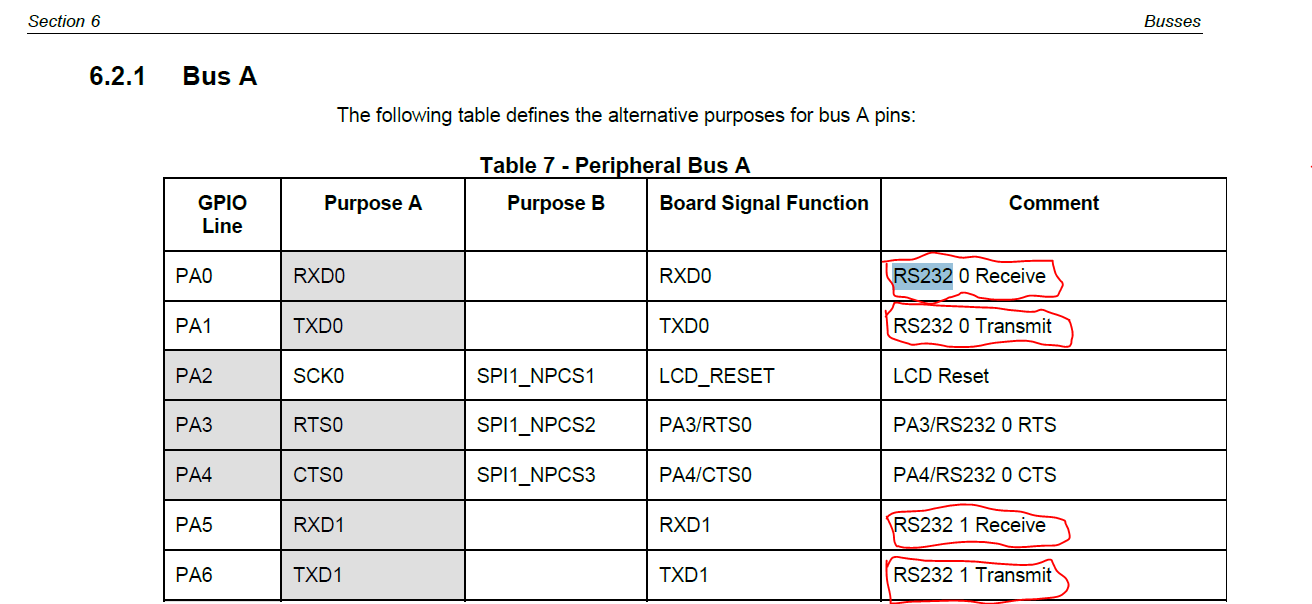Click the SPI1_NPCS2 cell
The height and width of the screenshot is (604, 1312).
[556, 425]
